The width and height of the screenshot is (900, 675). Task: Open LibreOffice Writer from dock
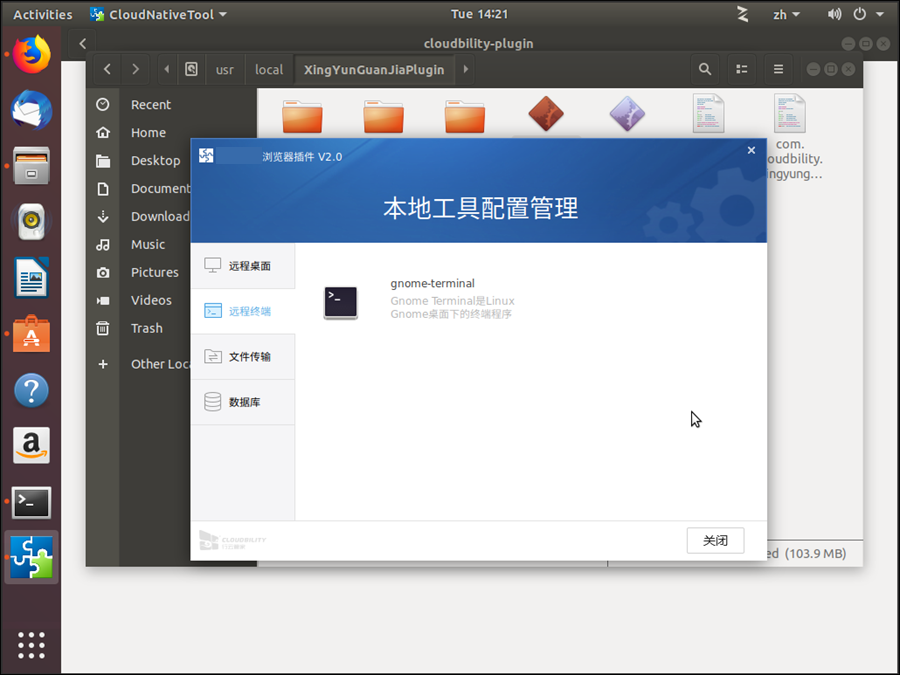tap(31, 277)
